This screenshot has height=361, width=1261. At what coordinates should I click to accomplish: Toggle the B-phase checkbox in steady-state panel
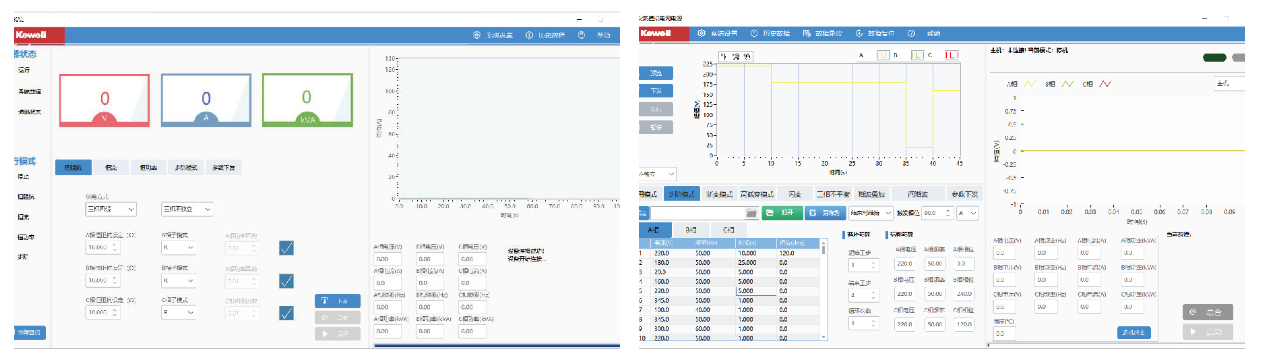[286, 281]
